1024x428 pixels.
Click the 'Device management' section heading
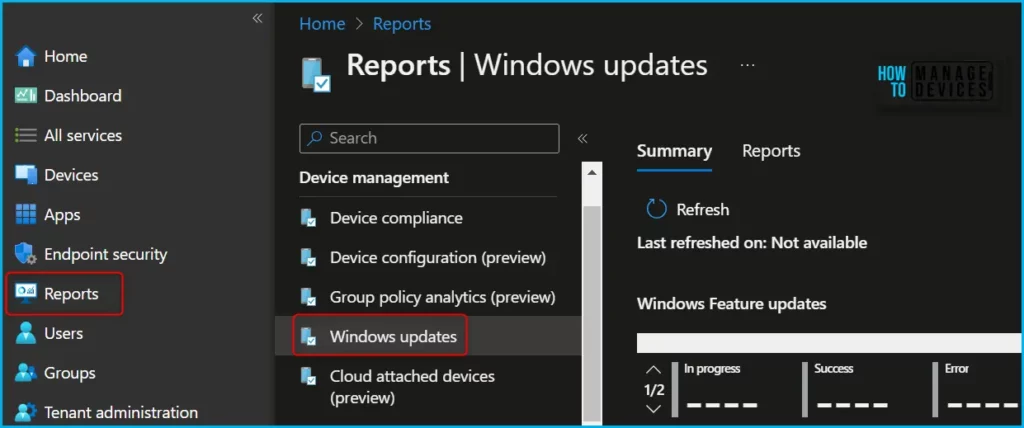374,178
